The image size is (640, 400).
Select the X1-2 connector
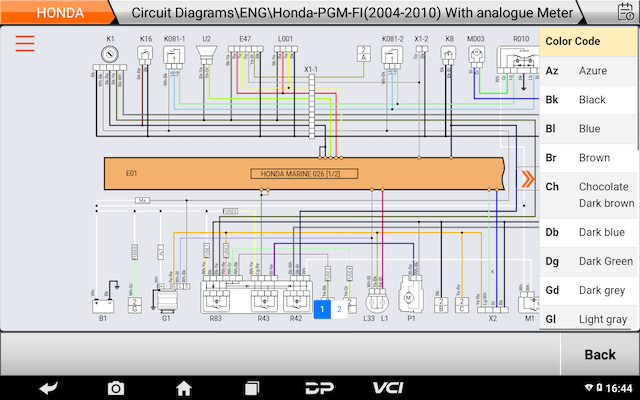coord(422,49)
